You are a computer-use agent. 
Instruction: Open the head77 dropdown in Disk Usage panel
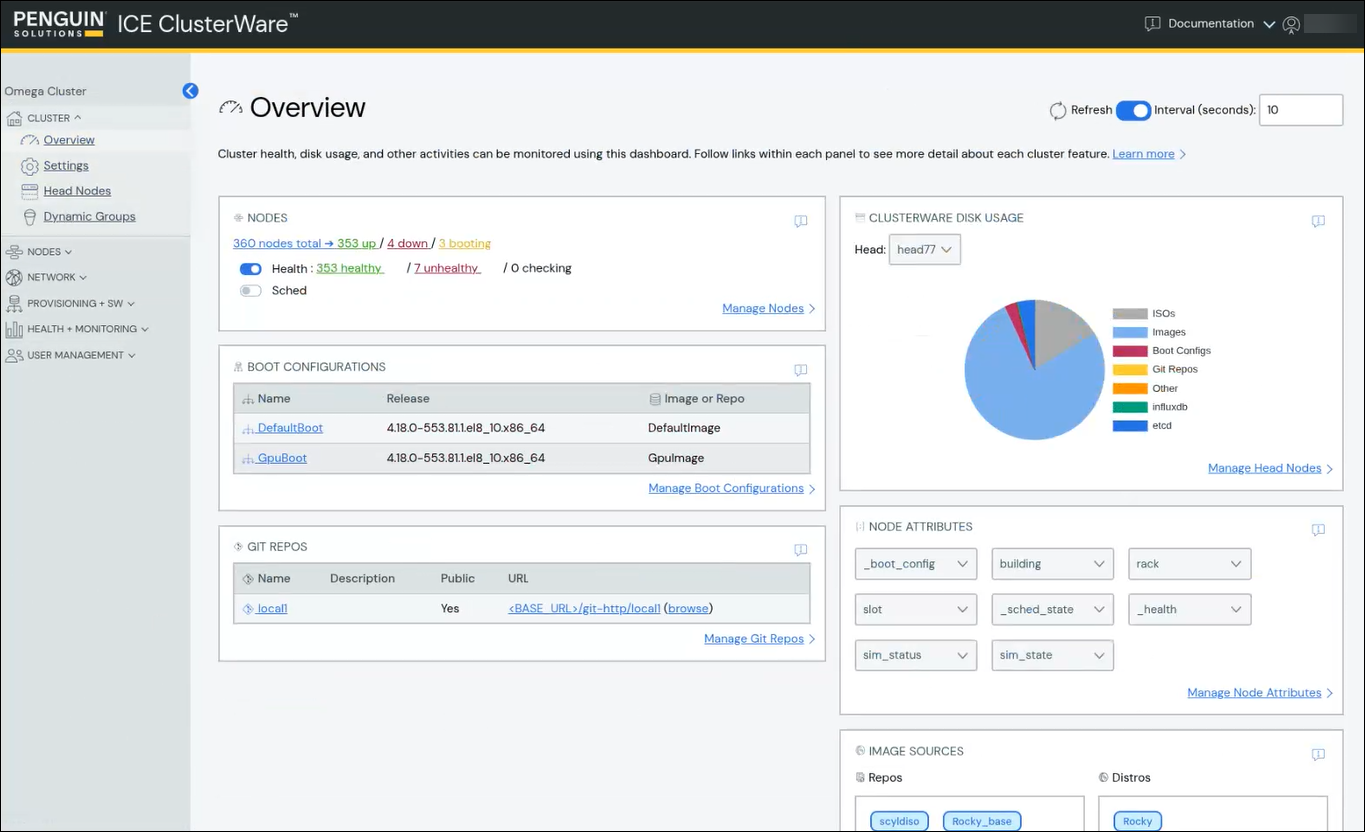(x=923, y=249)
